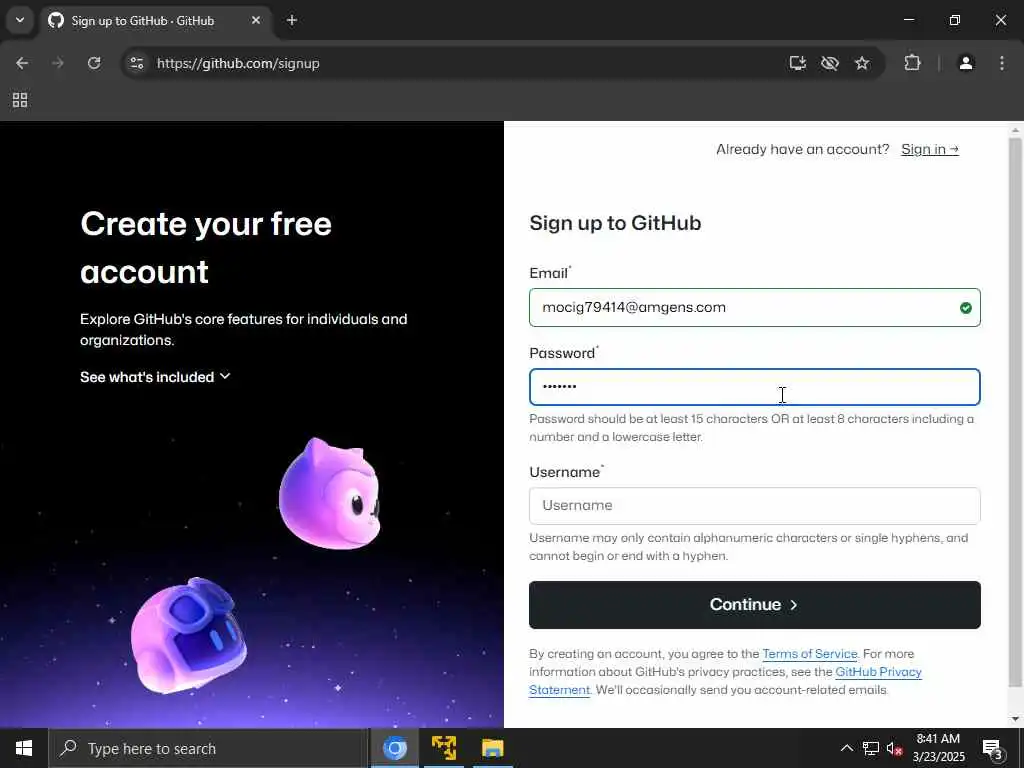Screen dimensions: 1024x768
Task: Click the purple robot Copilot mascot image
Action: click(189, 635)
